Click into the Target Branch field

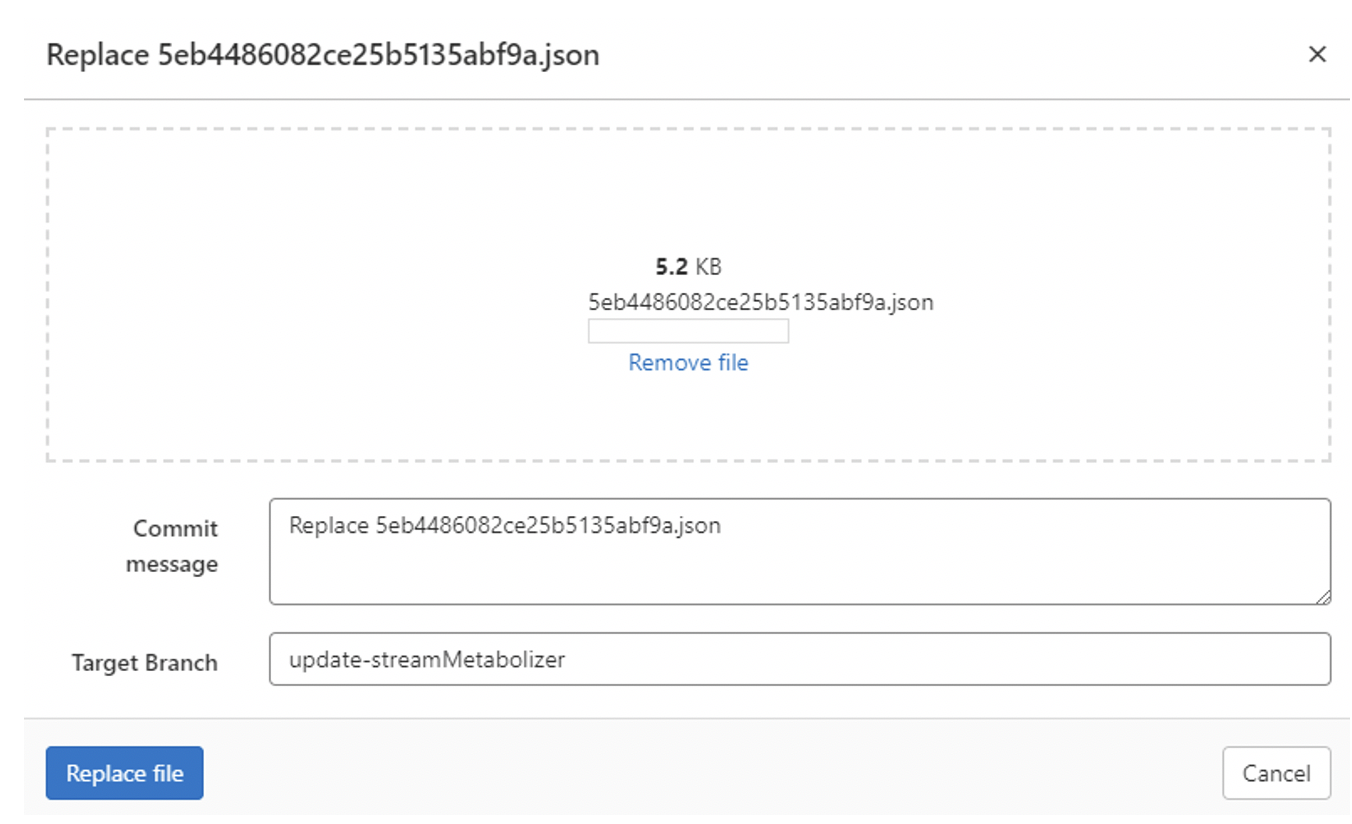[799, 659]
